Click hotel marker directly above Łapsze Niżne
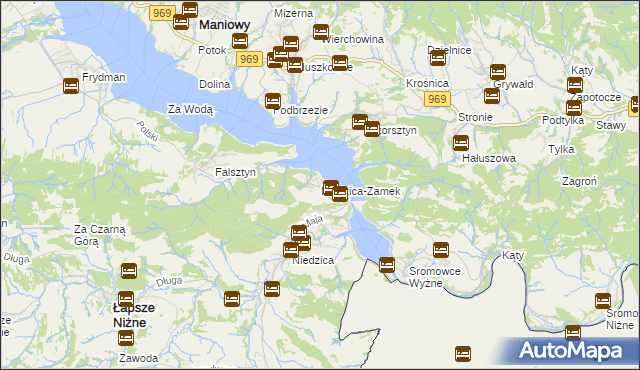 point(126,299)
